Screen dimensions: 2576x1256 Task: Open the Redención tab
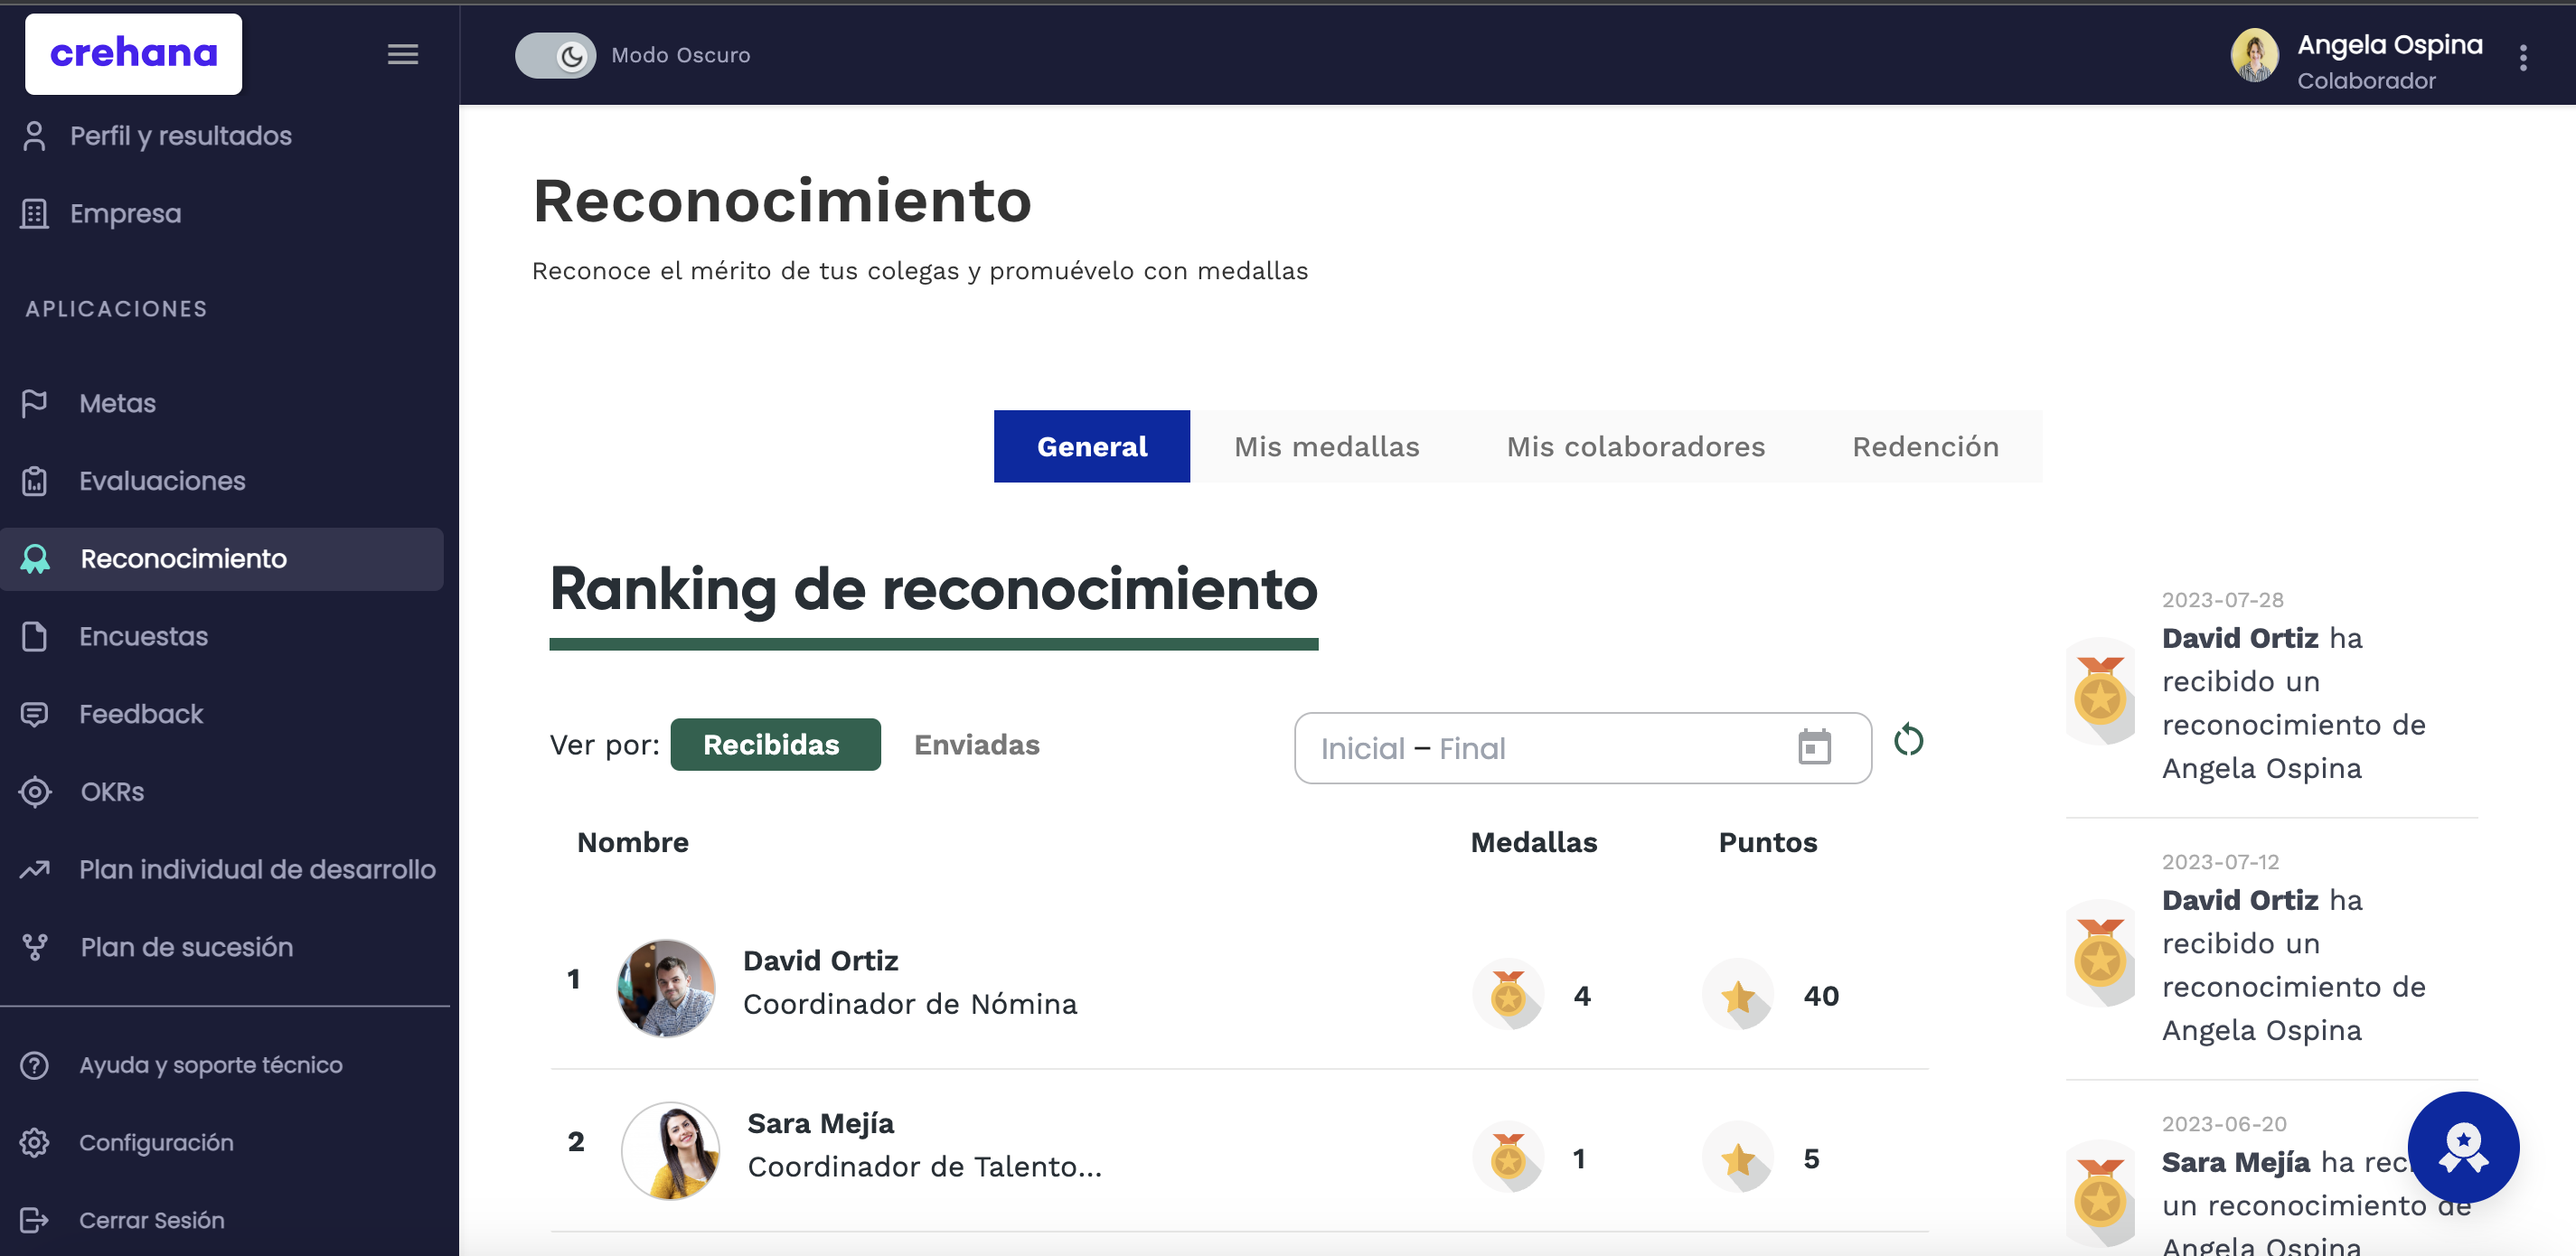(1925, 446)
